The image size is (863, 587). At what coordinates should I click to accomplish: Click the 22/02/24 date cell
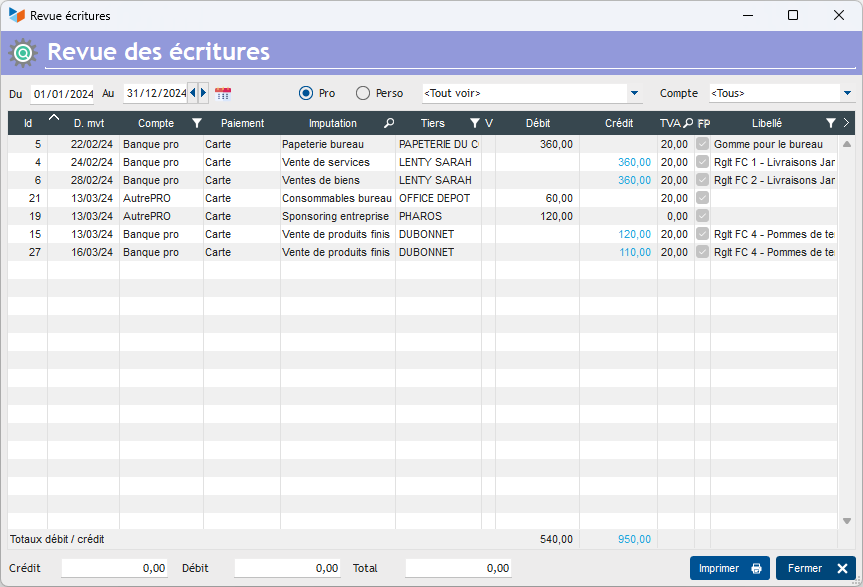click(x=84, y=144)
